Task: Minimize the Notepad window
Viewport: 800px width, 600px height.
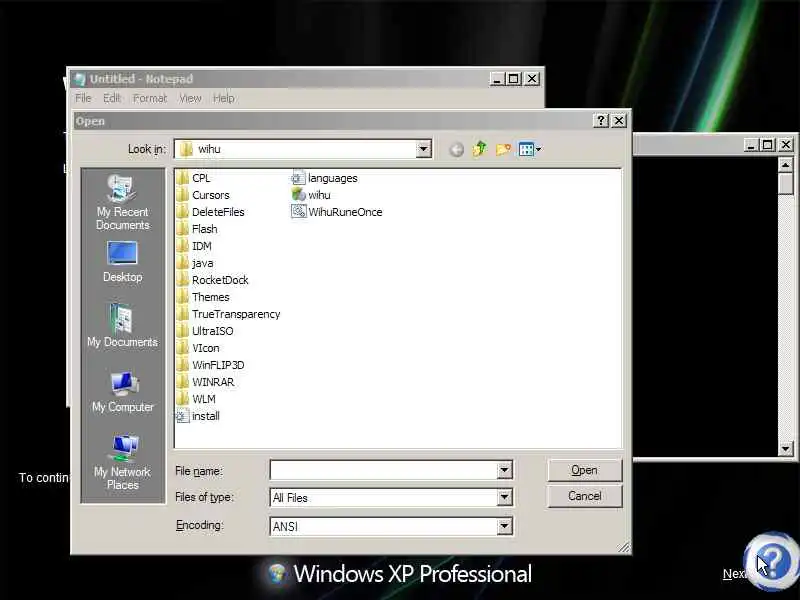Action: [x=497, y=79]
